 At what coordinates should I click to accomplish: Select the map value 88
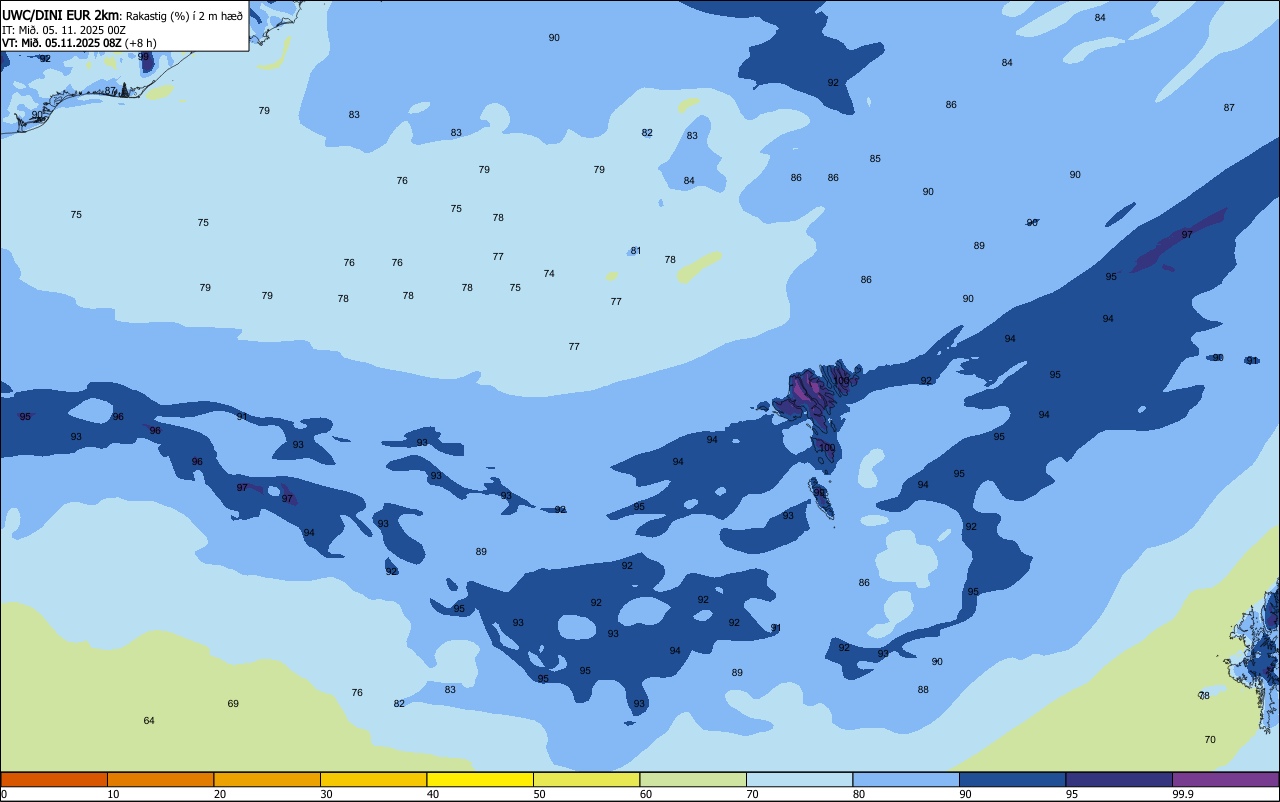pos(923,690)
